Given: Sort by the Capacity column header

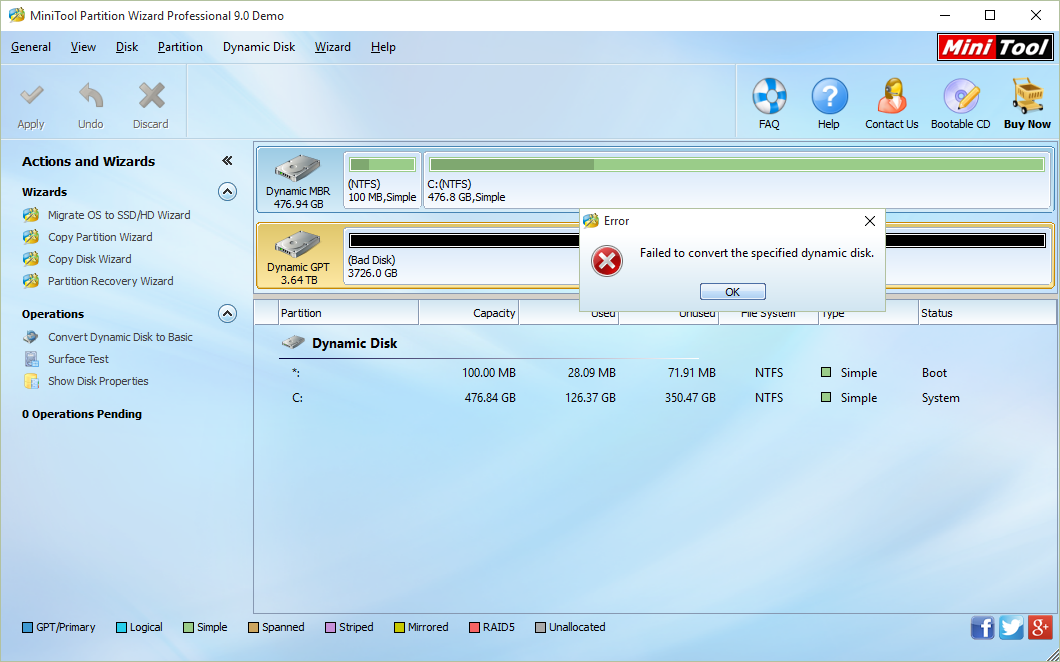Looking at the screenshot, I should 468,313.
